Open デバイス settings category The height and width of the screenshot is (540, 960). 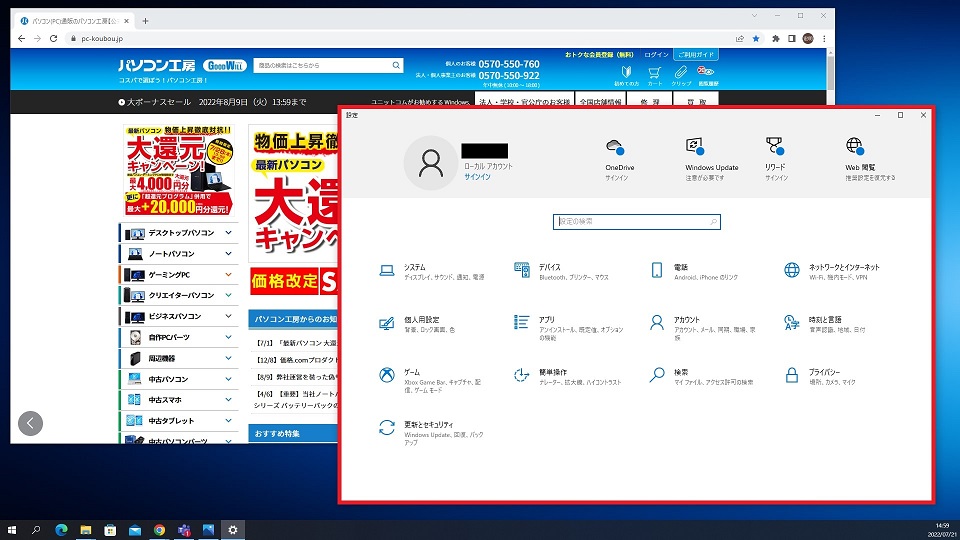coord(561,271)
